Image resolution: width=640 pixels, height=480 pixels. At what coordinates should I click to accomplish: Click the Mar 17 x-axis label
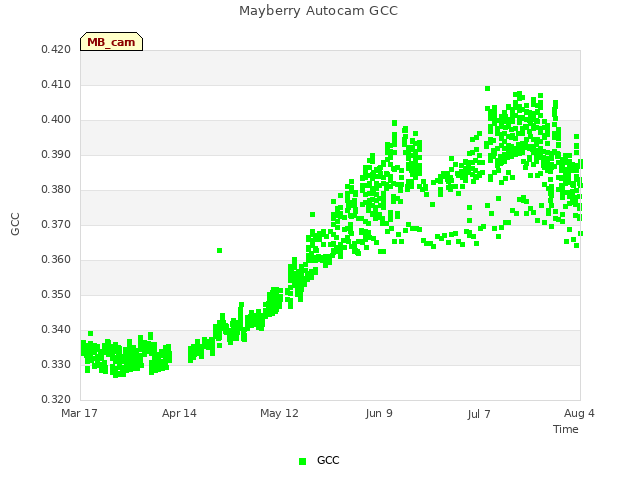79,413
